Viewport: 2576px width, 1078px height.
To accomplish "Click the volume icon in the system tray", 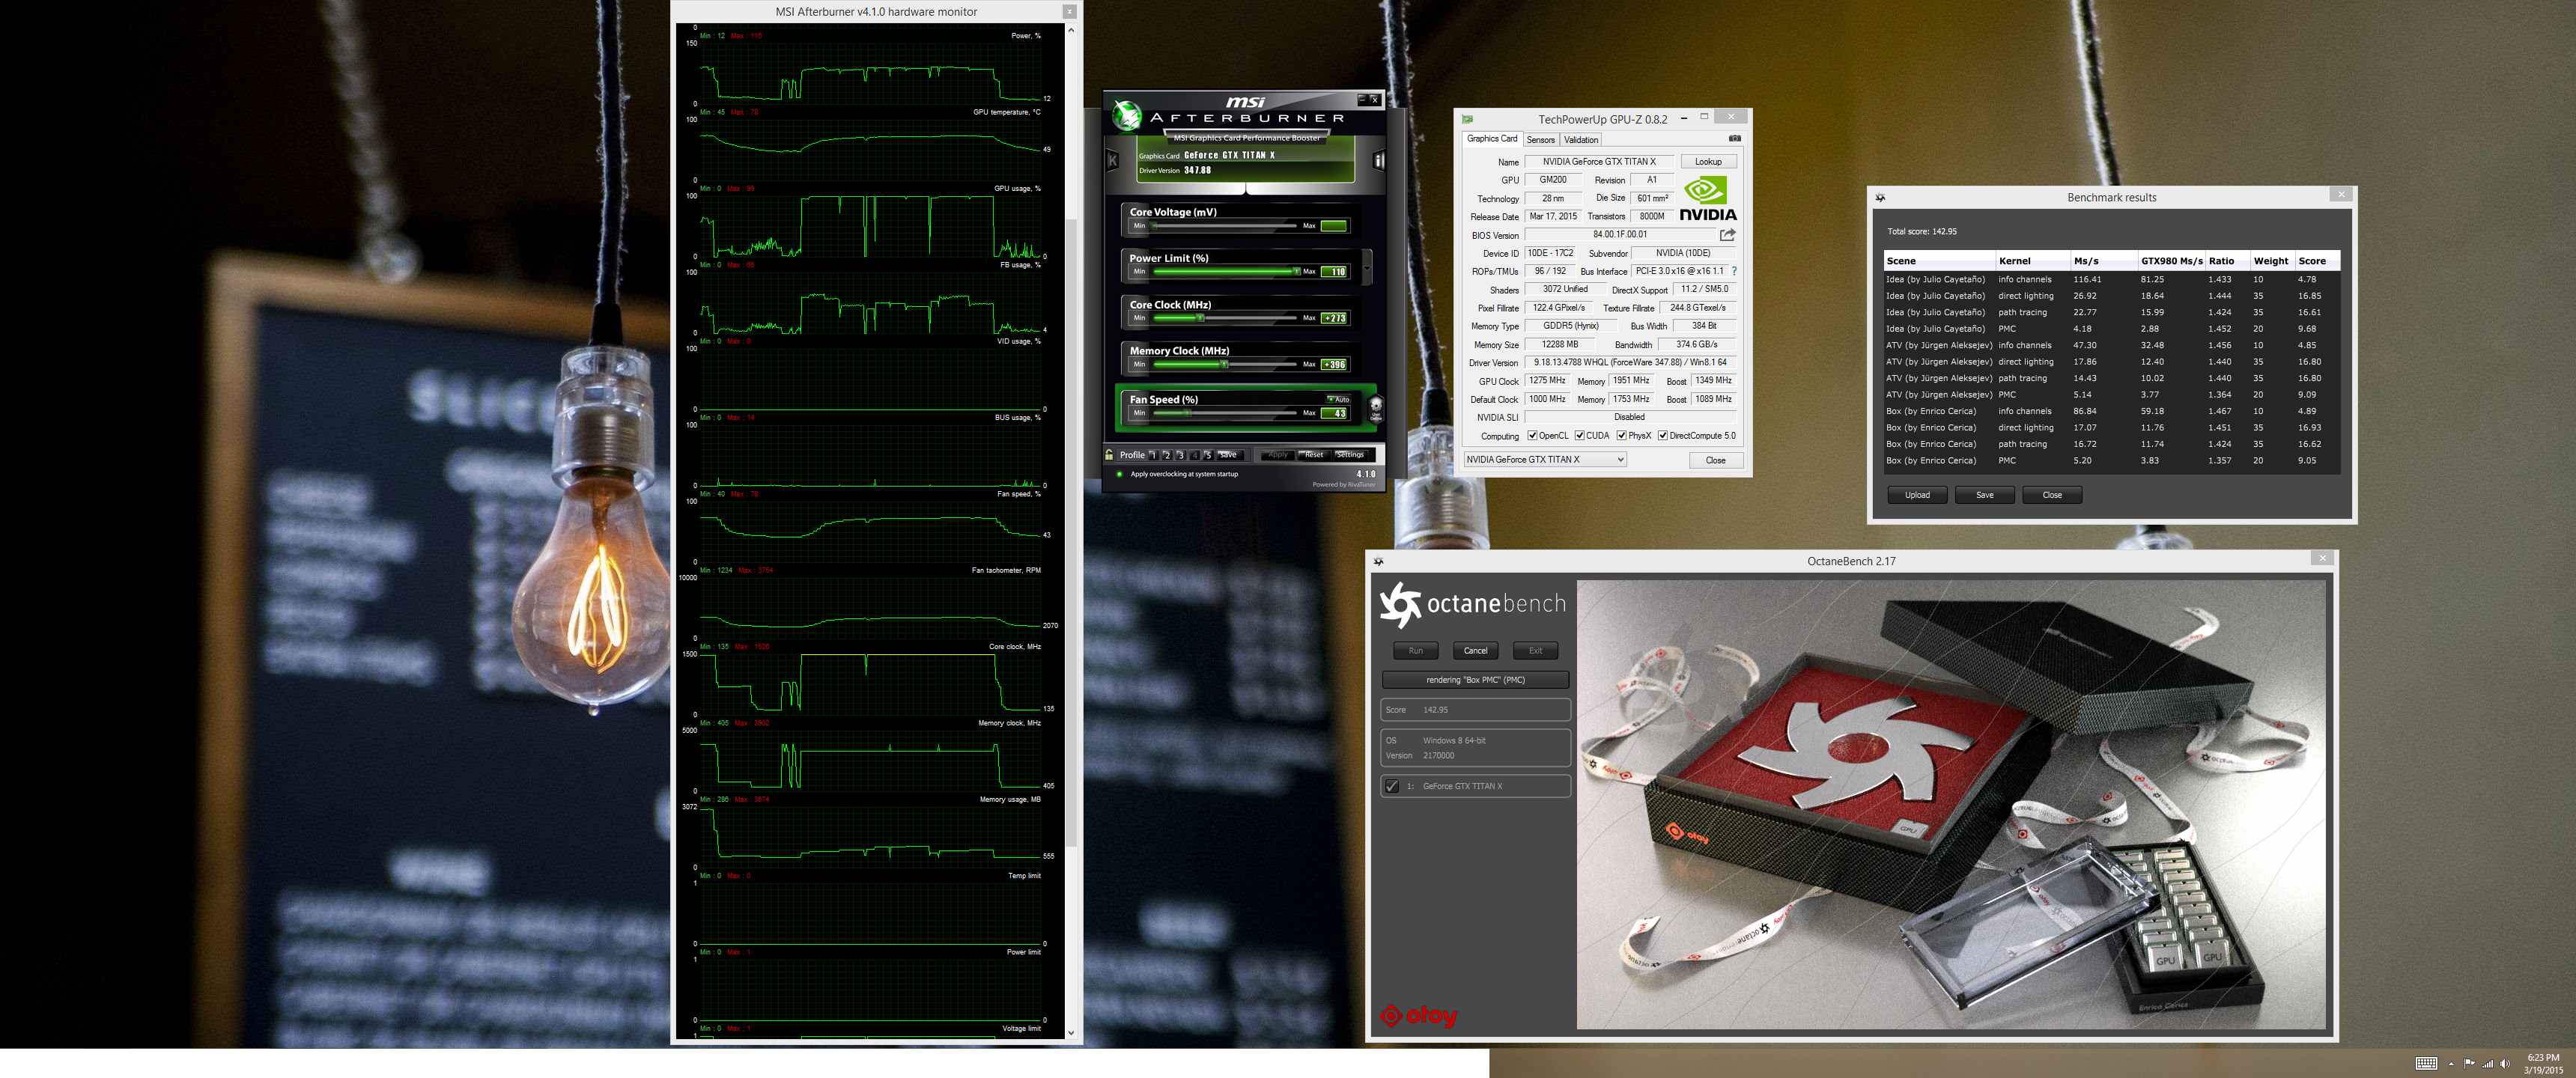I will pyautogui.click(x=2504, y=1063).
